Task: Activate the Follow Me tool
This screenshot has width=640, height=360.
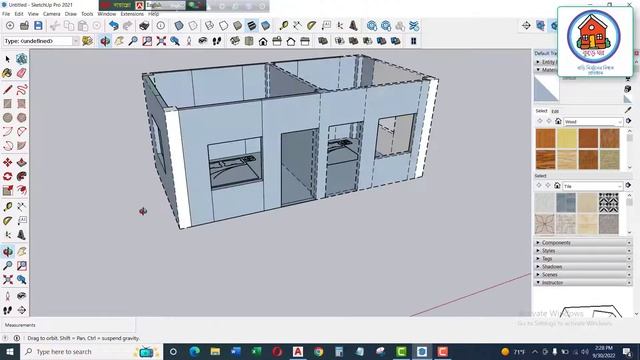Action: coord(22,176)
